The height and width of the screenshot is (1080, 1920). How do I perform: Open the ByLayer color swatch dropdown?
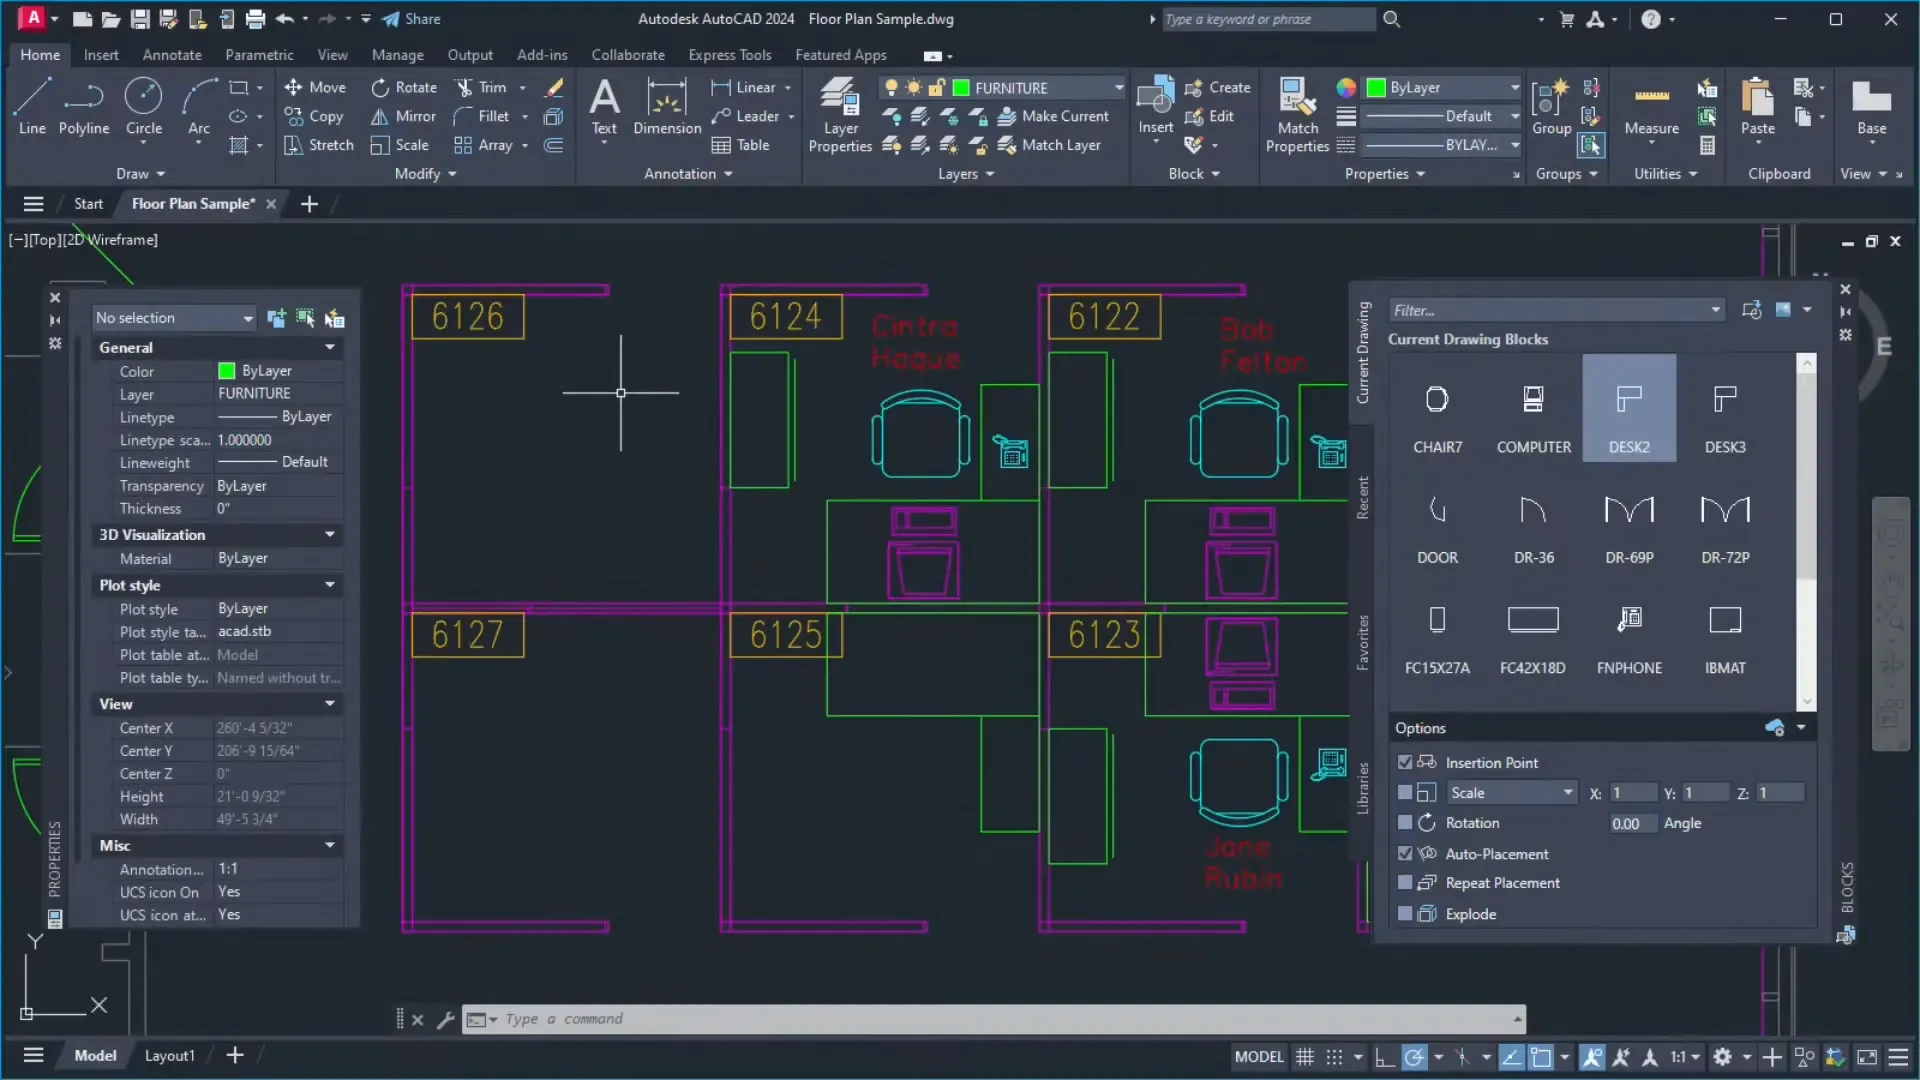point(1515,87)
